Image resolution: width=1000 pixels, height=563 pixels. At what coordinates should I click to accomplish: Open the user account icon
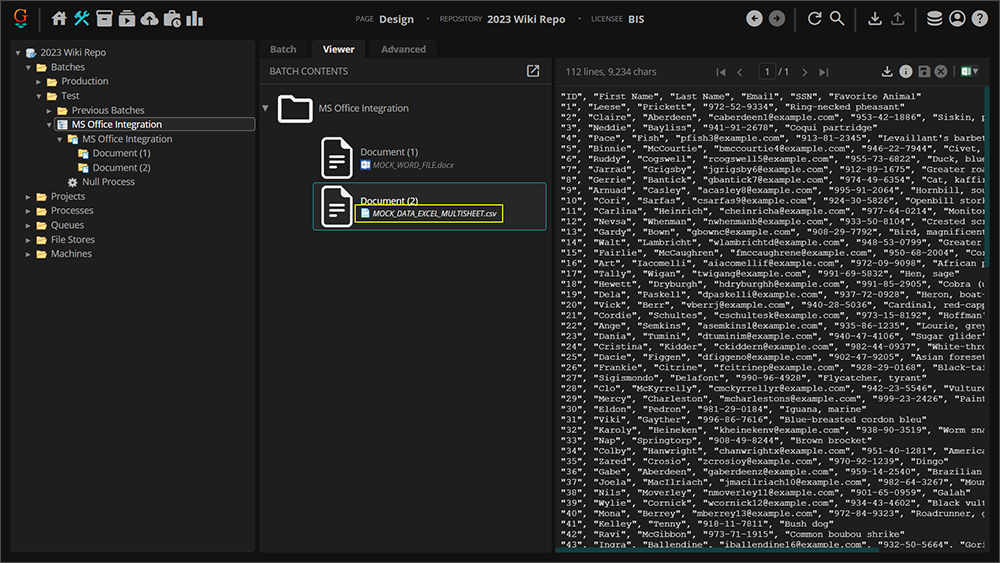point(957,19)
